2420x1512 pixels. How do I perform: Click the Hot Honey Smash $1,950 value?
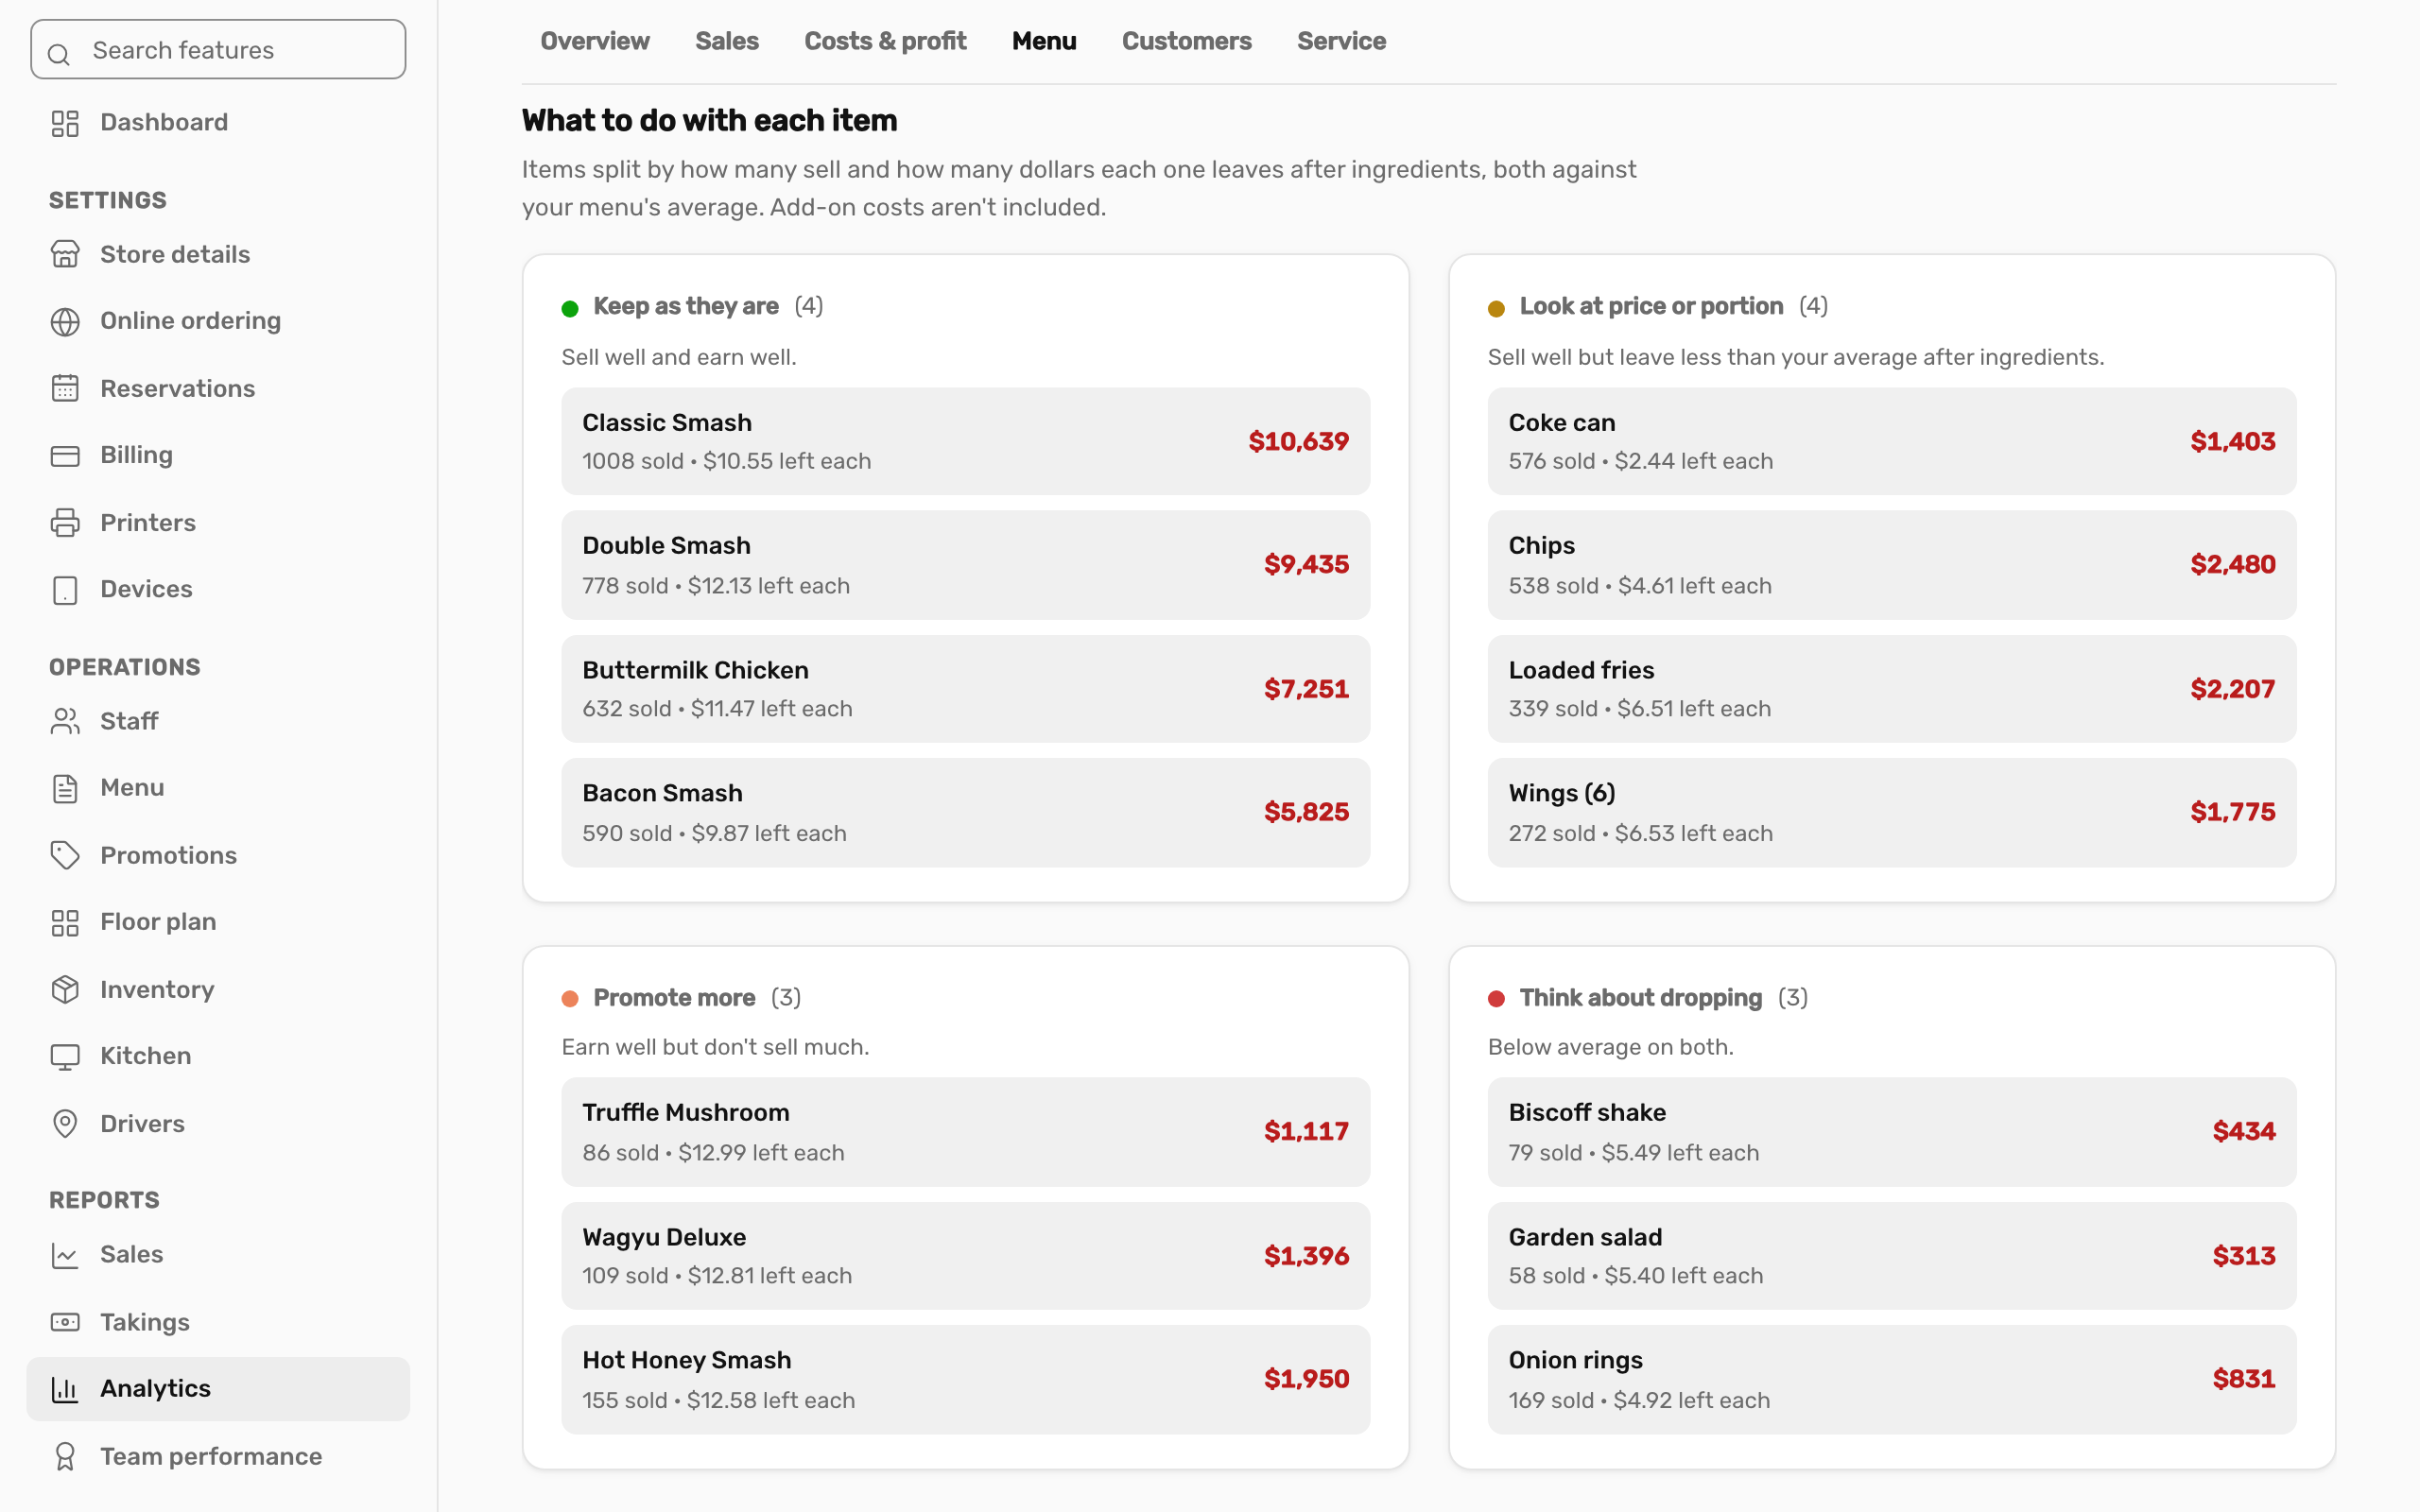tap(1306, 1379)
